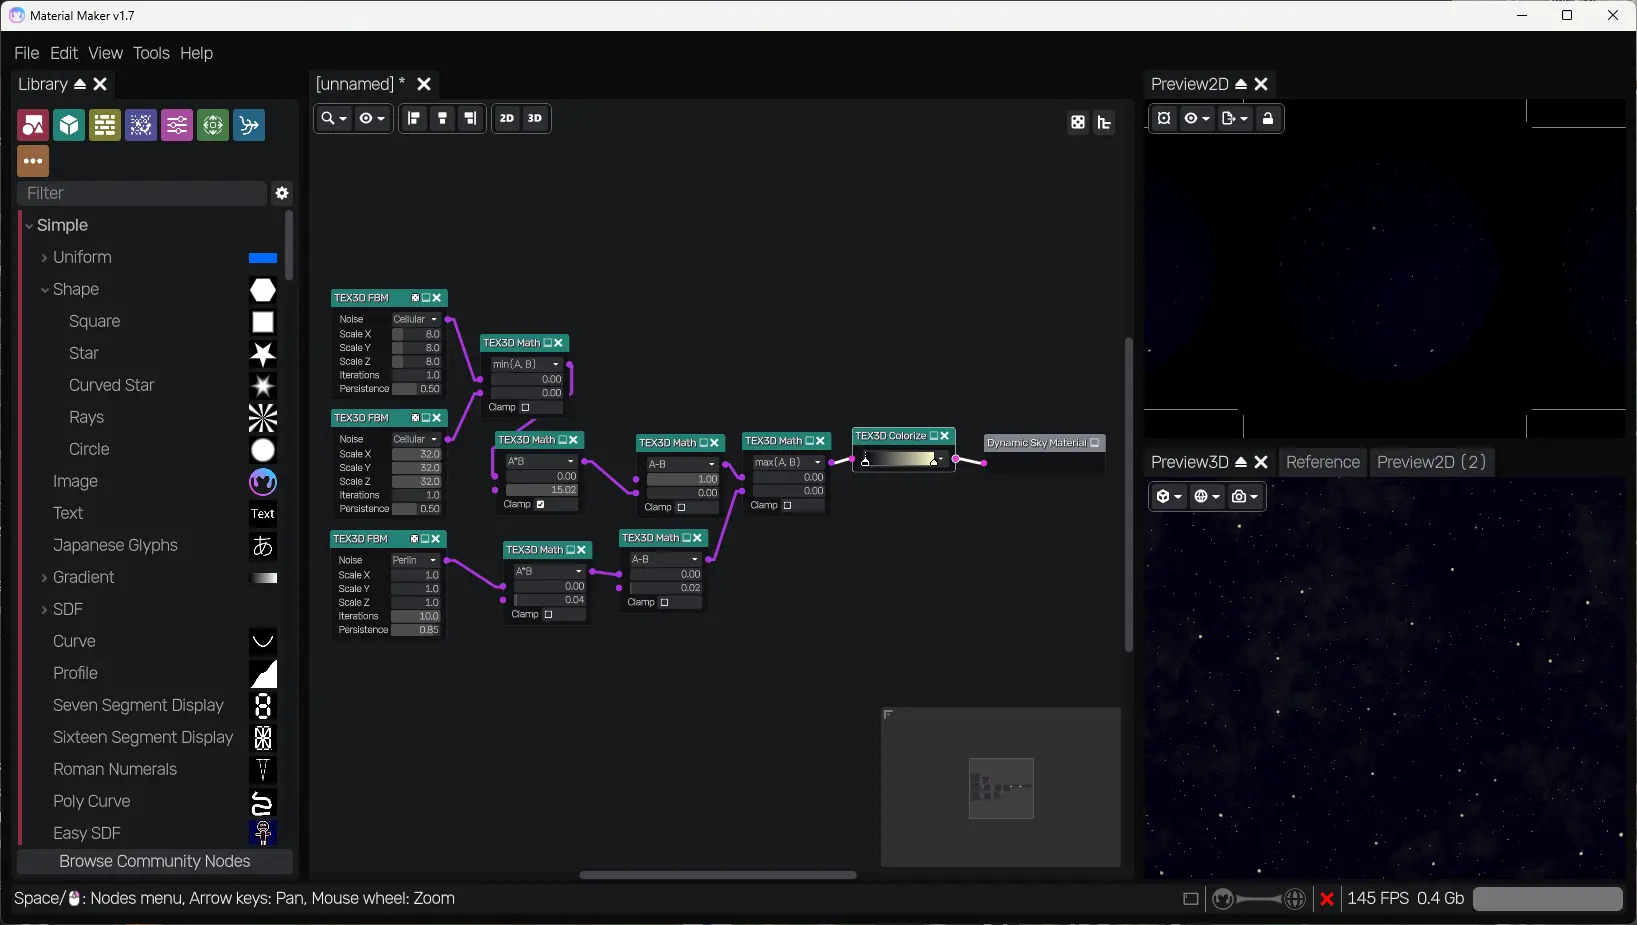Select the 3D cube library category icon
The width and height of the screenshot is (1637, 925).
click(x=69, y=125)
